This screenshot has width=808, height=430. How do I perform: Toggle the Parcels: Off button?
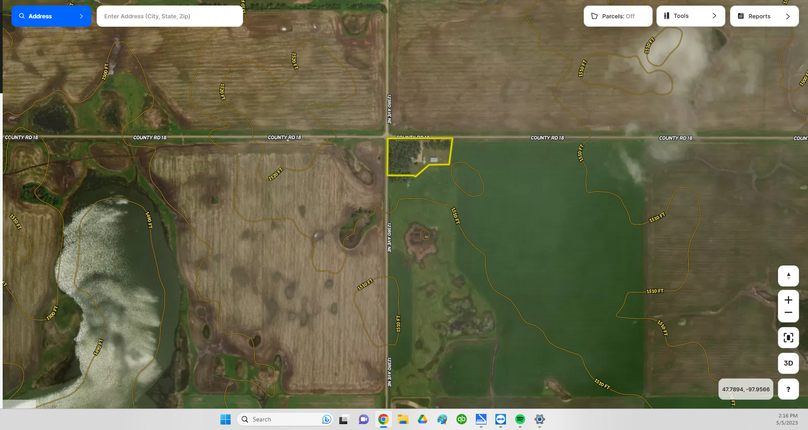pyautogui.click(x=618, y=16)
